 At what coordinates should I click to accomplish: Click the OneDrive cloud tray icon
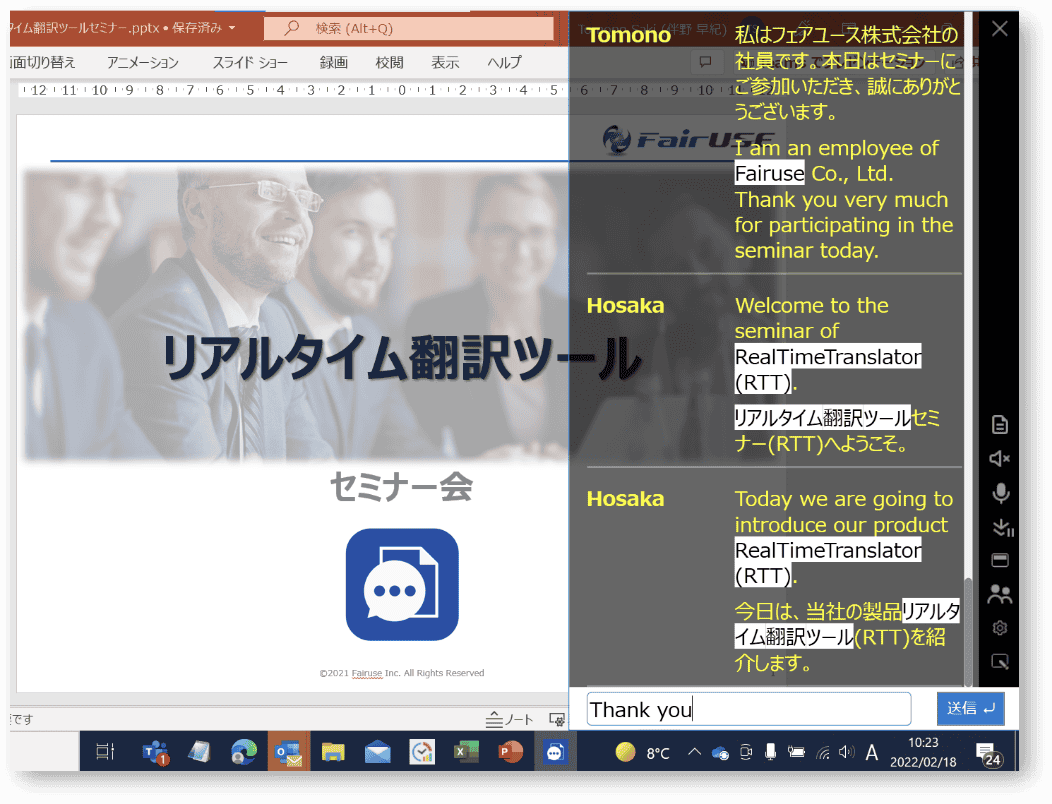[721, 753]
